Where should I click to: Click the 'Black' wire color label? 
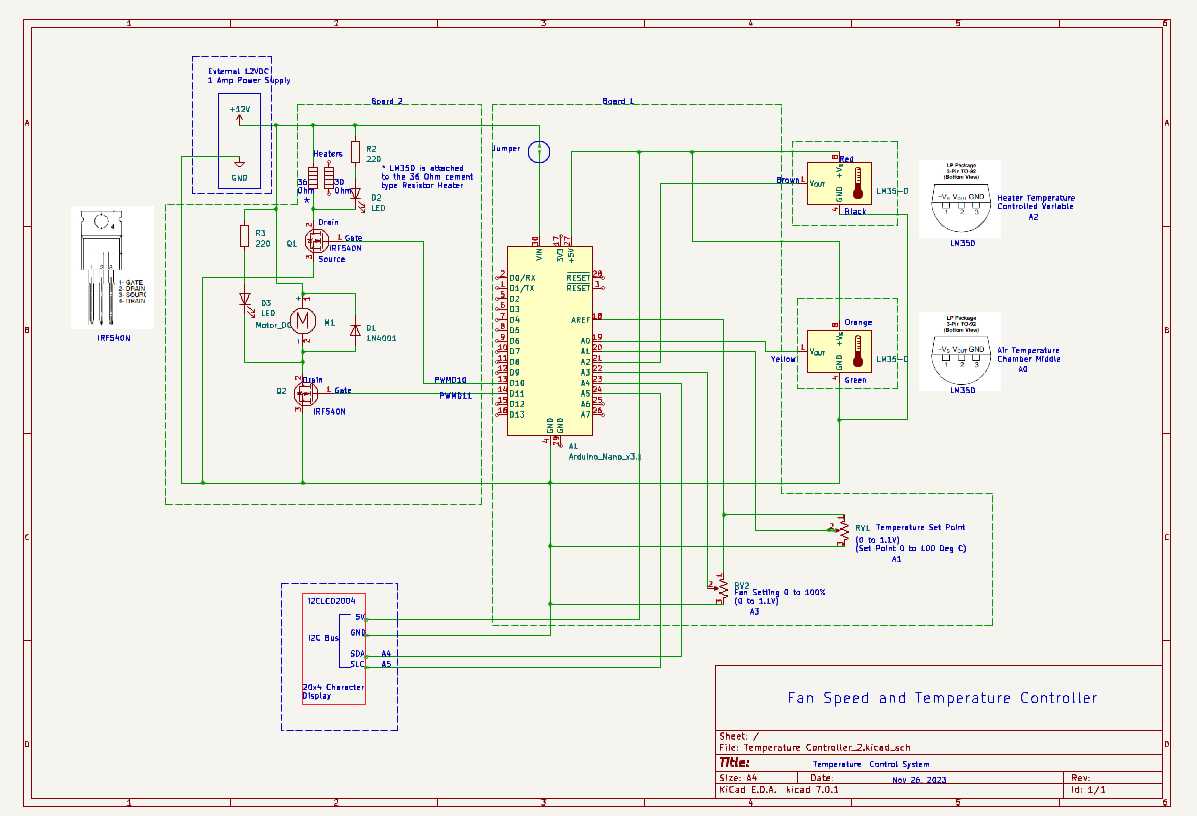855,211
